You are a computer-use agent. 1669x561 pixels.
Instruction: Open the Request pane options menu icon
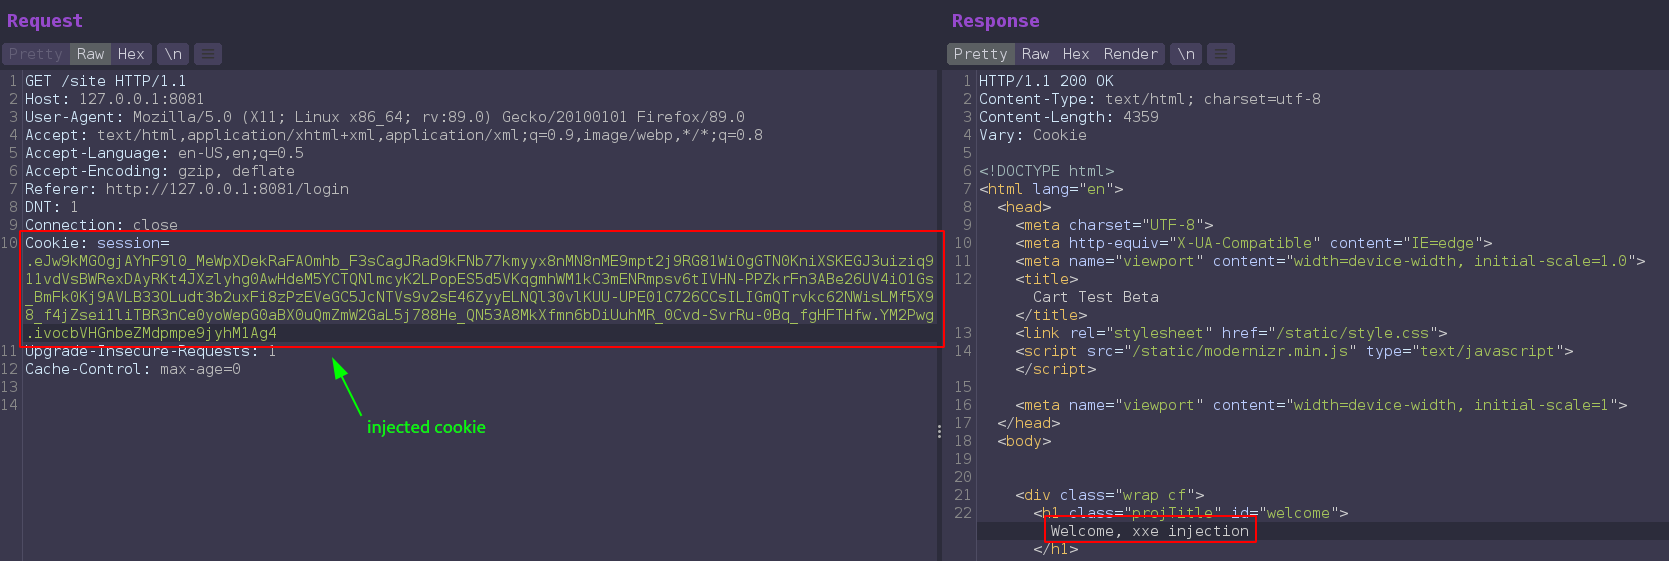pos(207,54)
